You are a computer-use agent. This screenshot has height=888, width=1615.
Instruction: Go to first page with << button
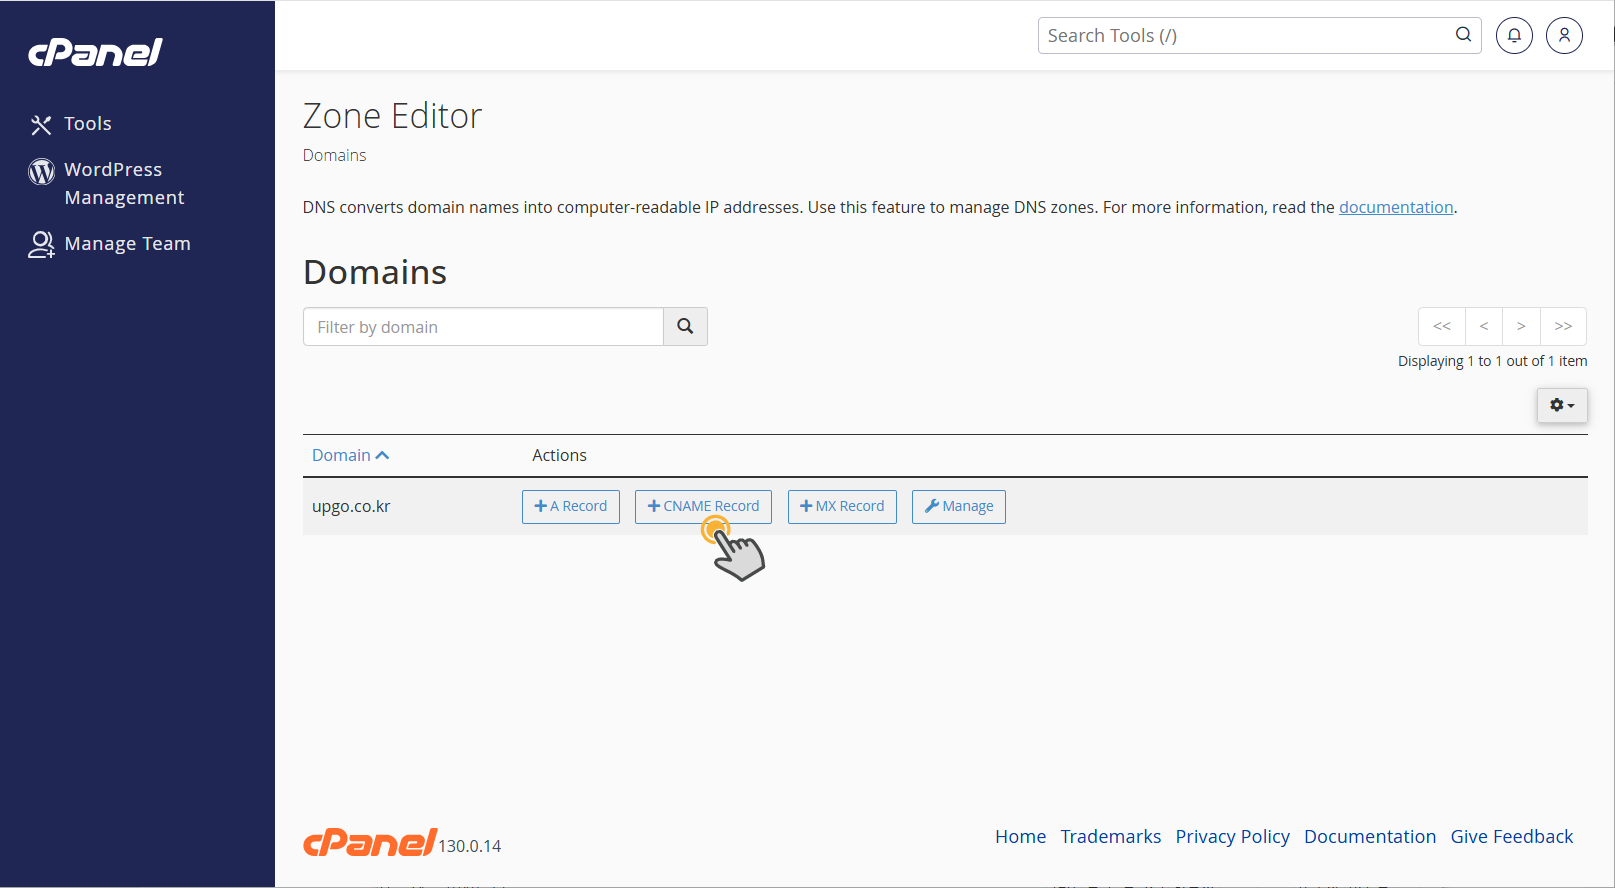(x=1442, y=327)
